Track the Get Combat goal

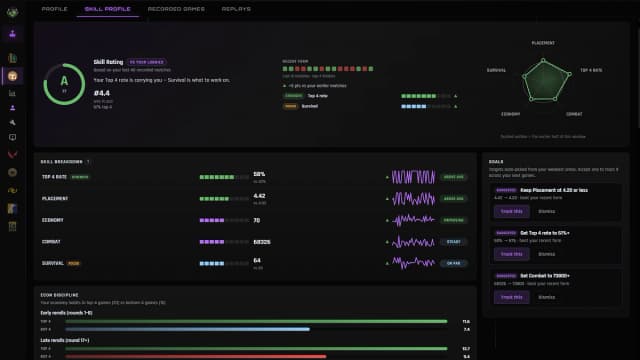511,297
